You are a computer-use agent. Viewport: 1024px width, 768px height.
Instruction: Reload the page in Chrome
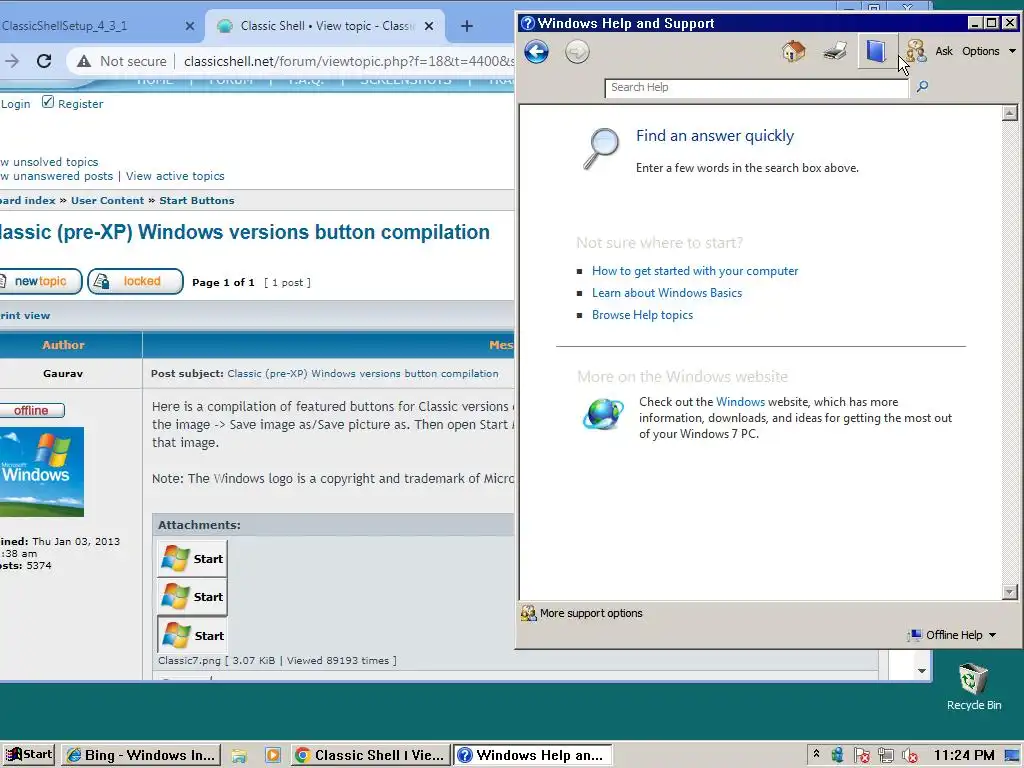[44, 61]
